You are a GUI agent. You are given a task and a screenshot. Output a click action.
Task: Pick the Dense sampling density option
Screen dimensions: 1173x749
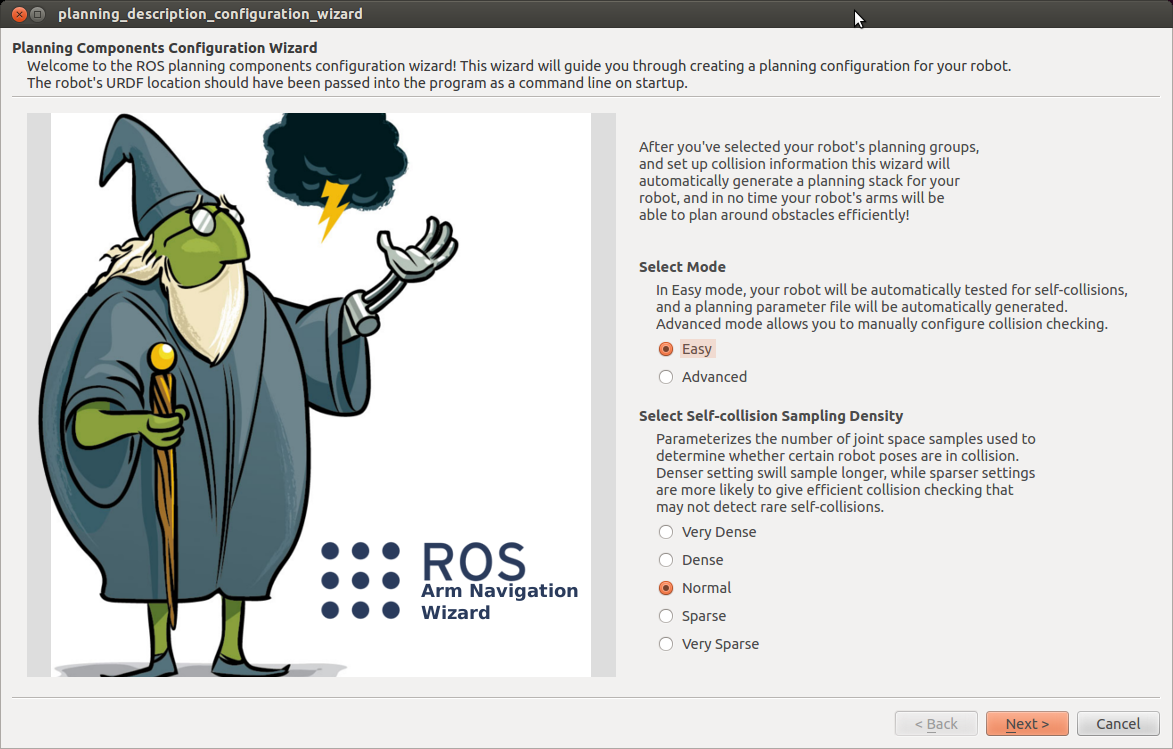click(x=666, y=560)
